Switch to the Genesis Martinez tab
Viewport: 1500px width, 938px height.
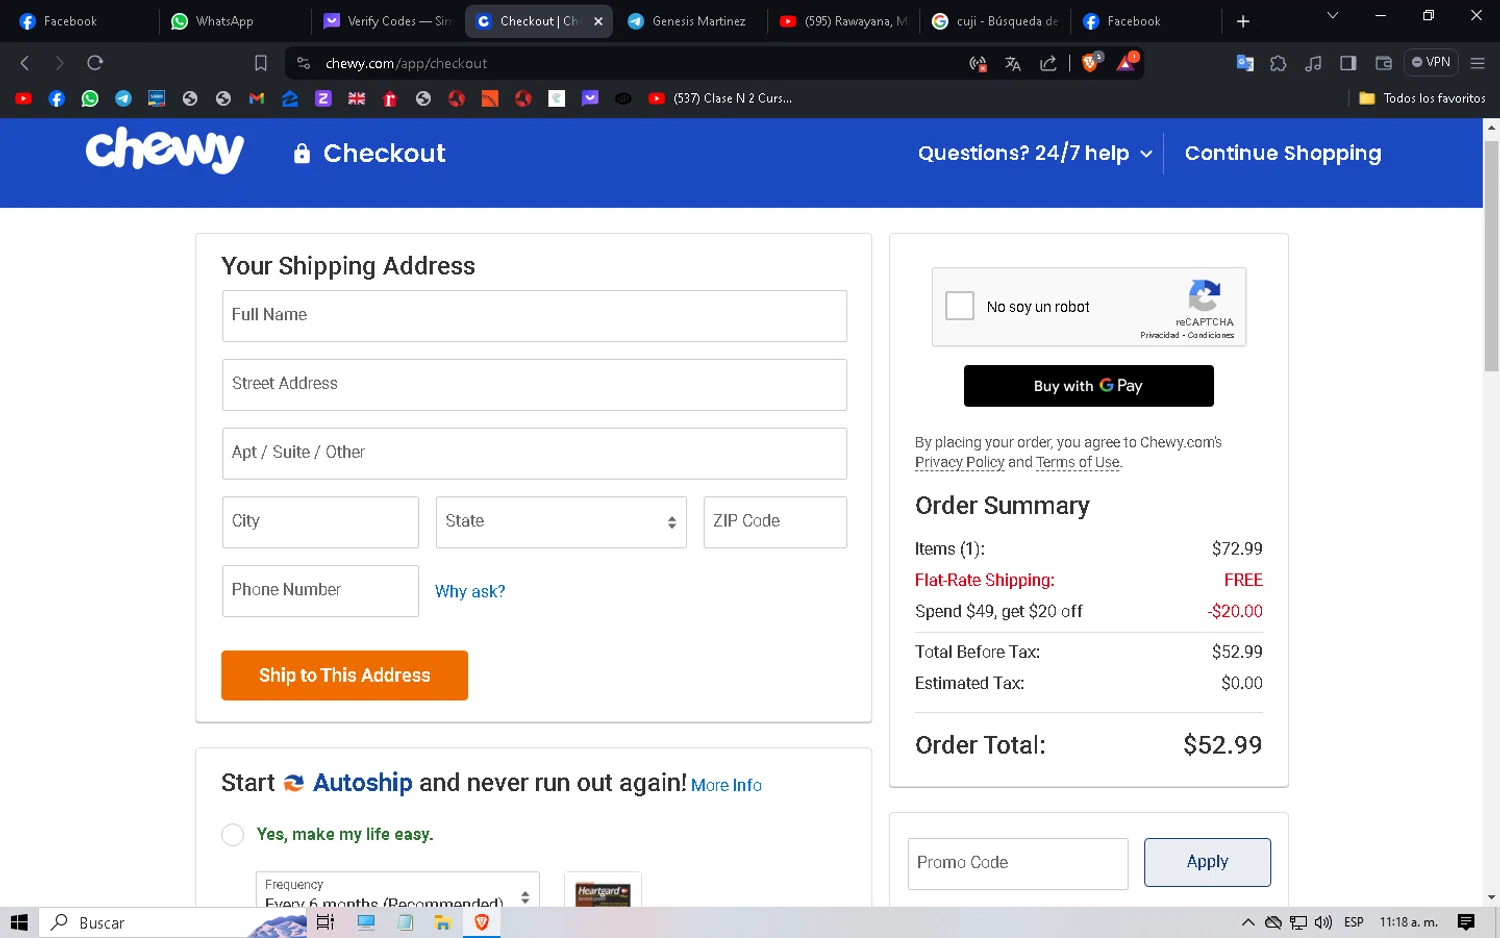691,21
